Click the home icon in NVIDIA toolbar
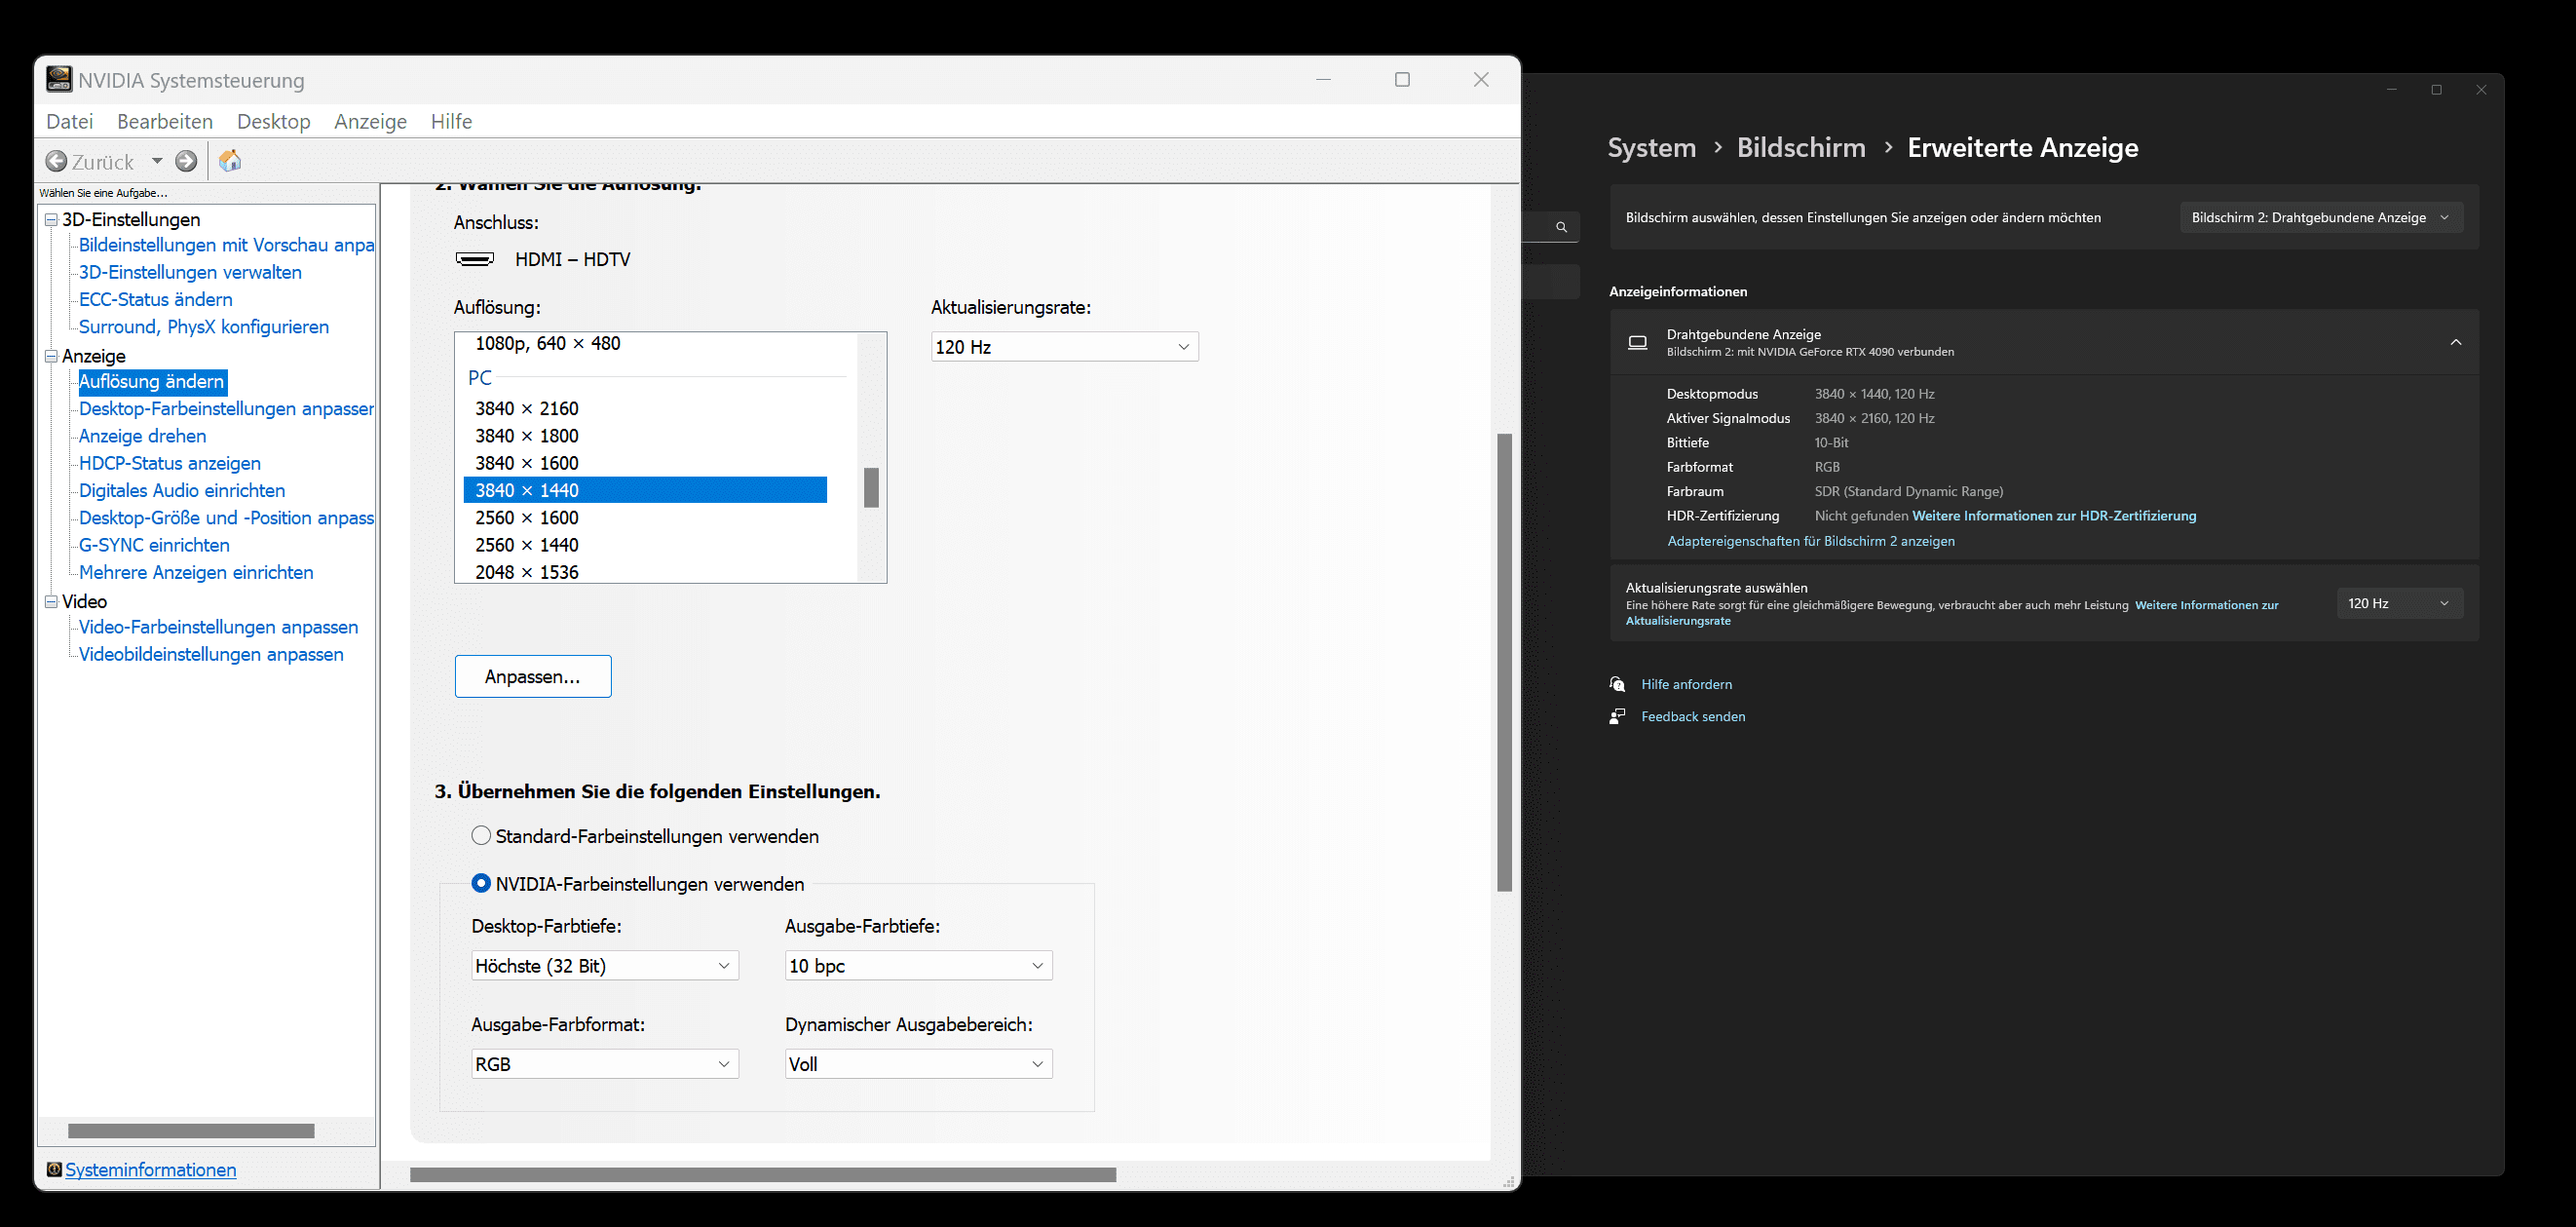 [230, 160]
